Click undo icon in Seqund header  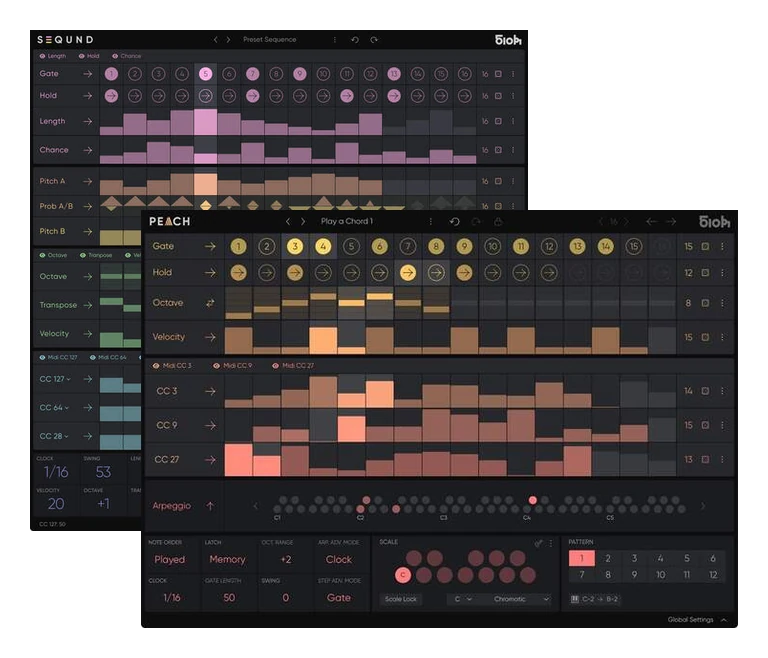tap(355, 40)
